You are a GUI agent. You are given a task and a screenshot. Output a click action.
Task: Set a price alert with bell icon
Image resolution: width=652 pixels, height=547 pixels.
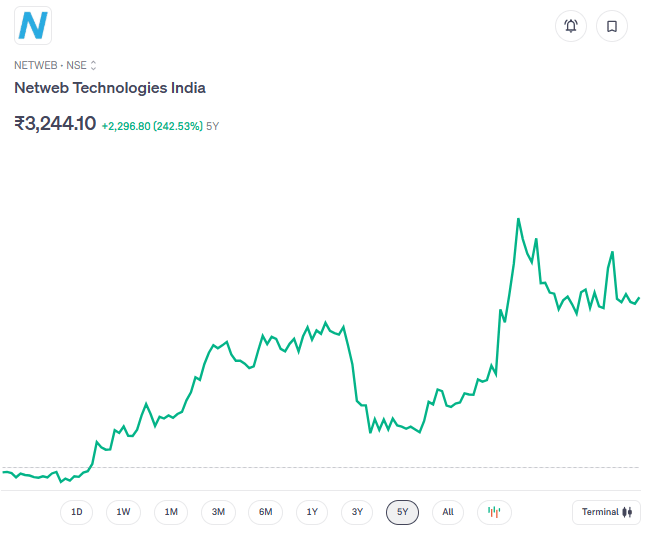[x=571, y=26]
